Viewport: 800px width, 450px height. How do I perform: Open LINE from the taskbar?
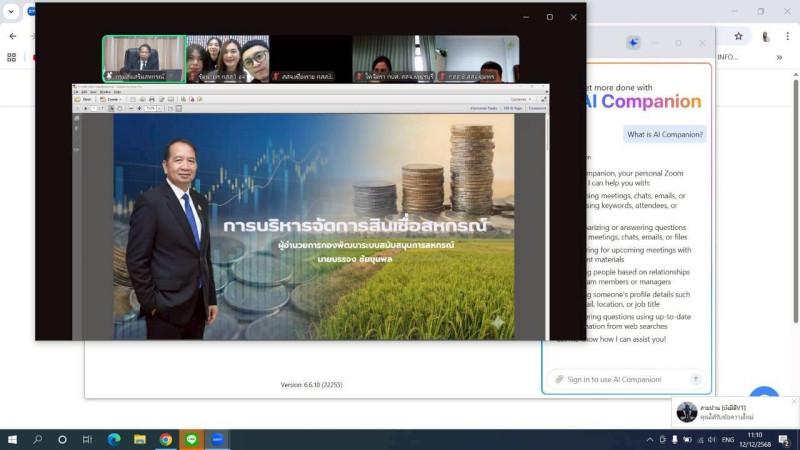tap(191, 439)
